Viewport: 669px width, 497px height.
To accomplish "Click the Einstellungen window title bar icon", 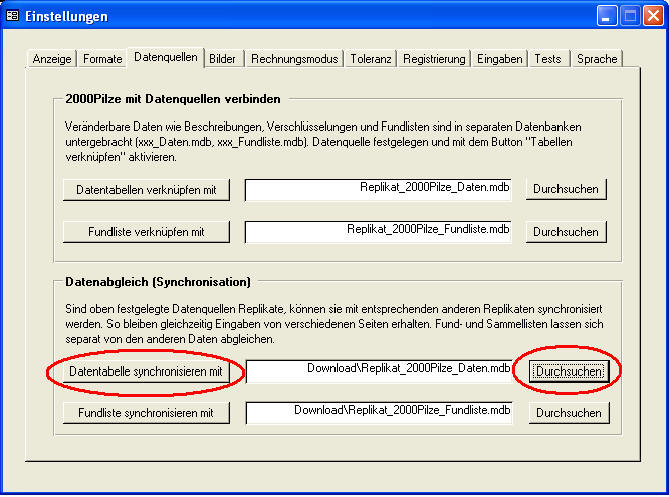I will pos(13,16).
